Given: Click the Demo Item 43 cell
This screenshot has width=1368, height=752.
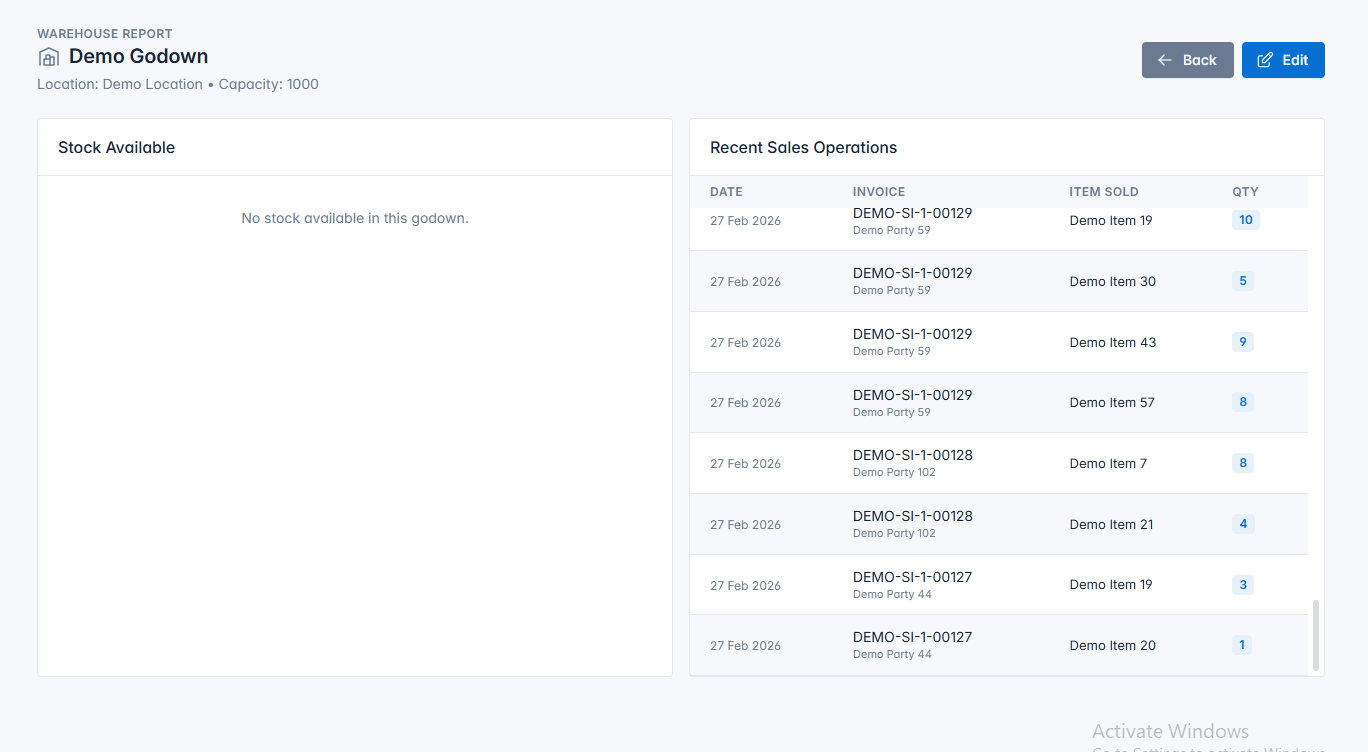Looking at the screenshot, I should [1112, 342].
